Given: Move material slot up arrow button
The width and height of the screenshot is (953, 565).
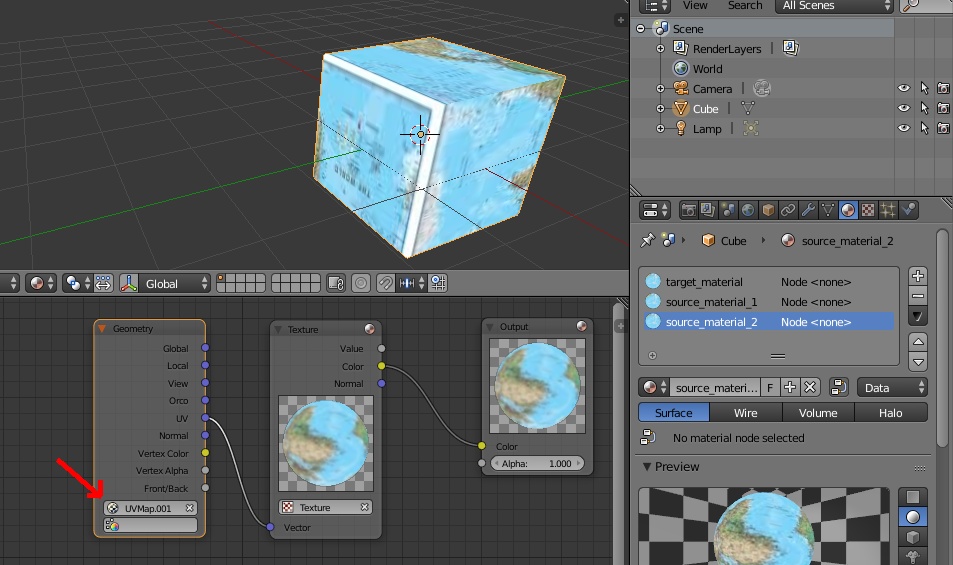Looking at the screenshot, I should point(918,342).
